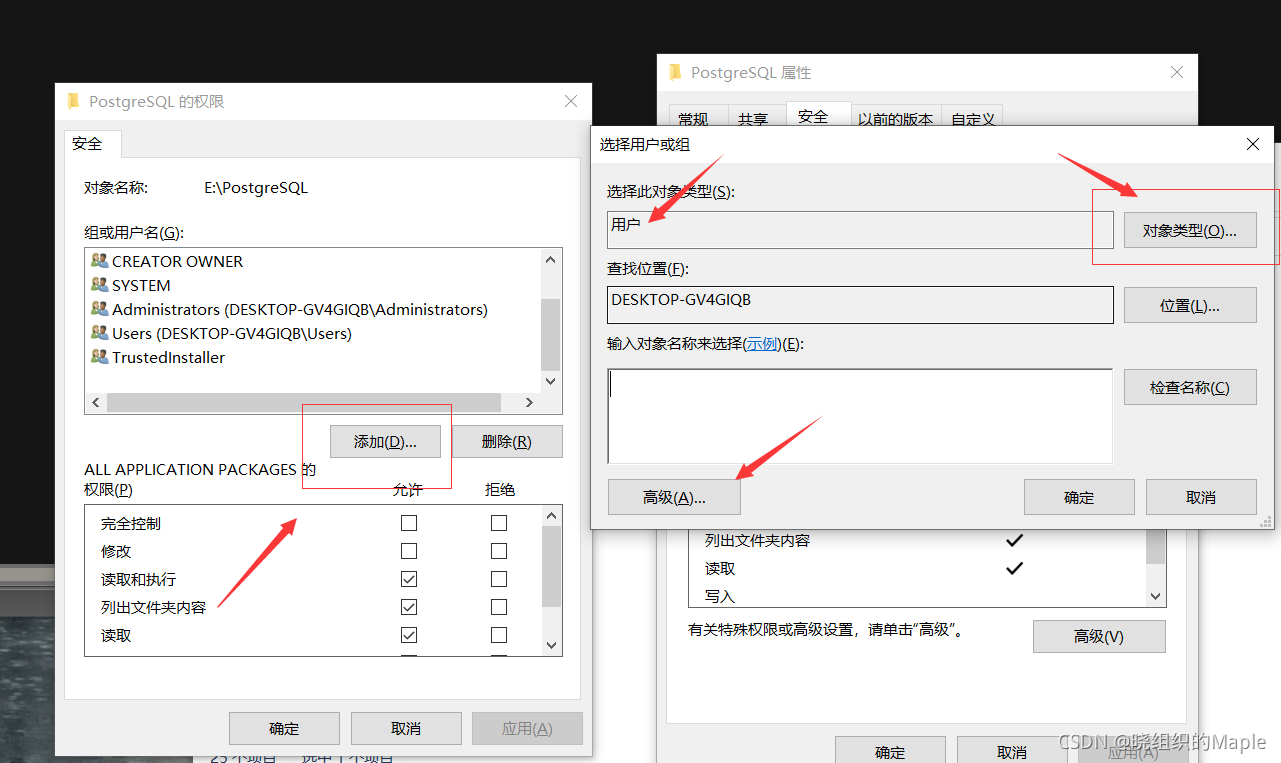
Task: Click the 位置(L)... button
Action: (1190, 305)
